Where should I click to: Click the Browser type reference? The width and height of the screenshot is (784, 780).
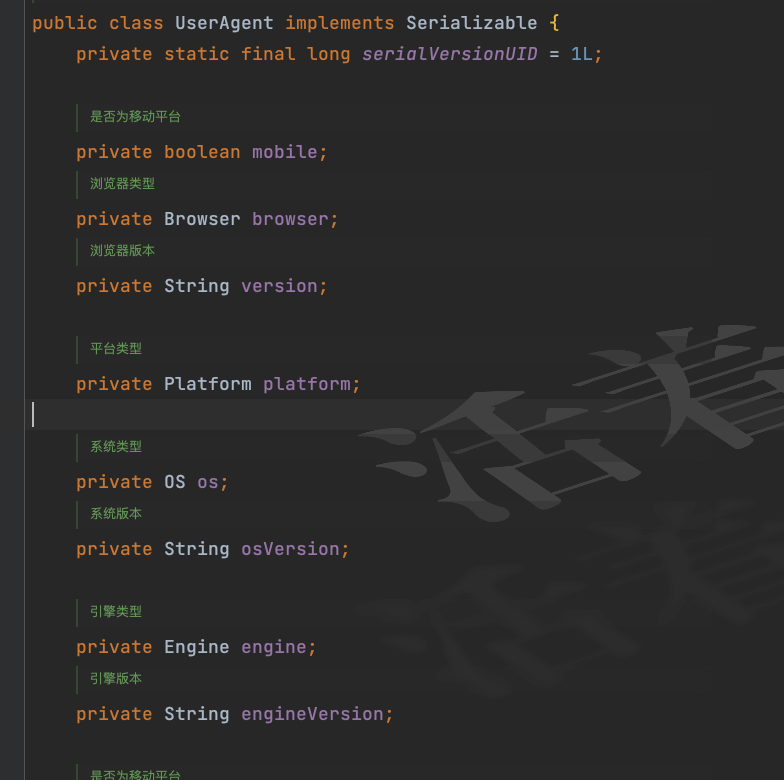[202, 219]
